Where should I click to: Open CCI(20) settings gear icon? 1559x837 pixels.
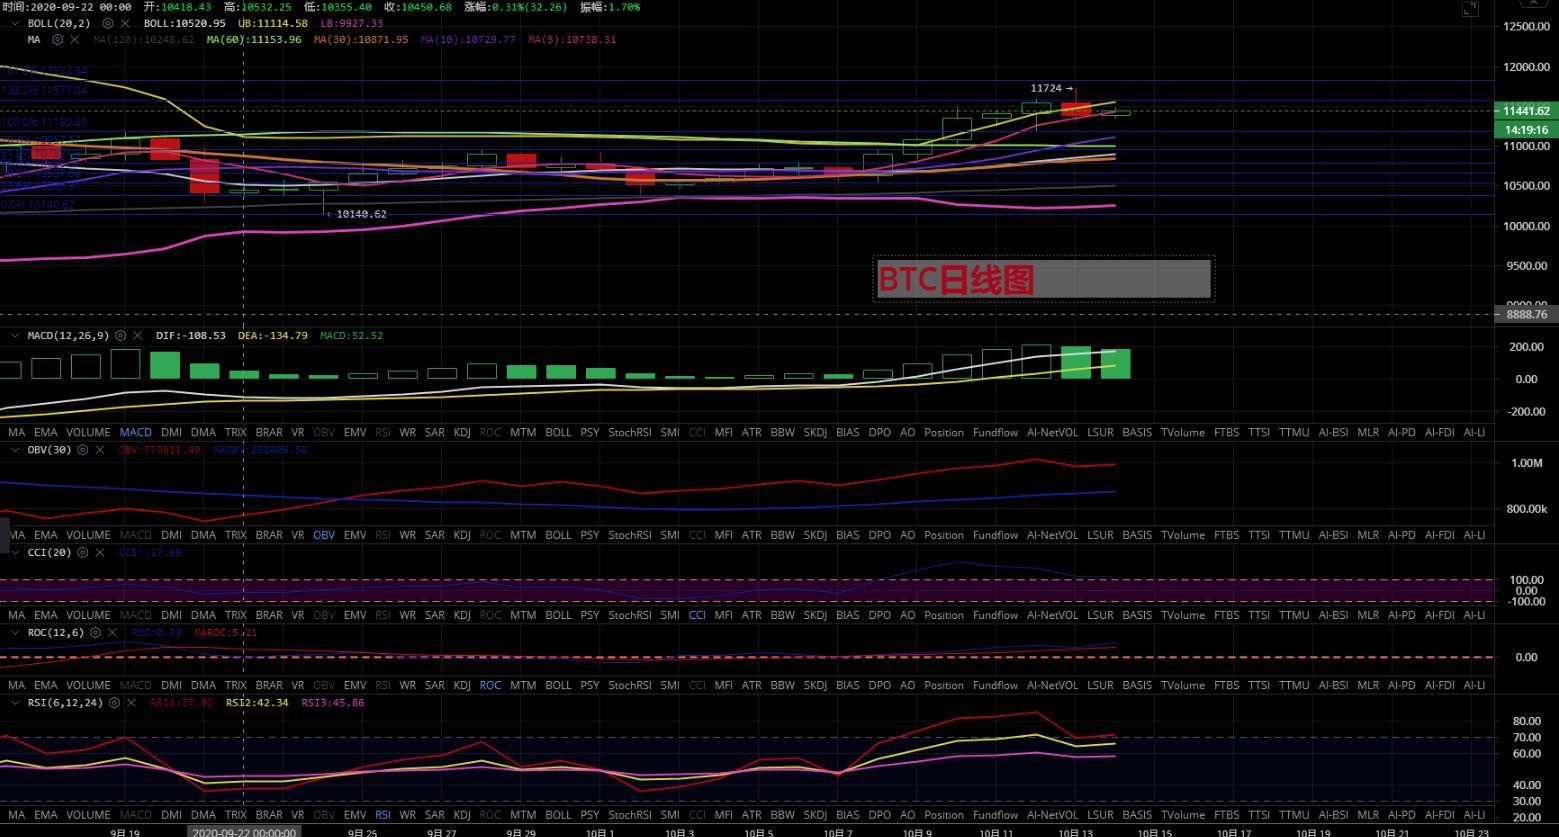click(82, 552)
